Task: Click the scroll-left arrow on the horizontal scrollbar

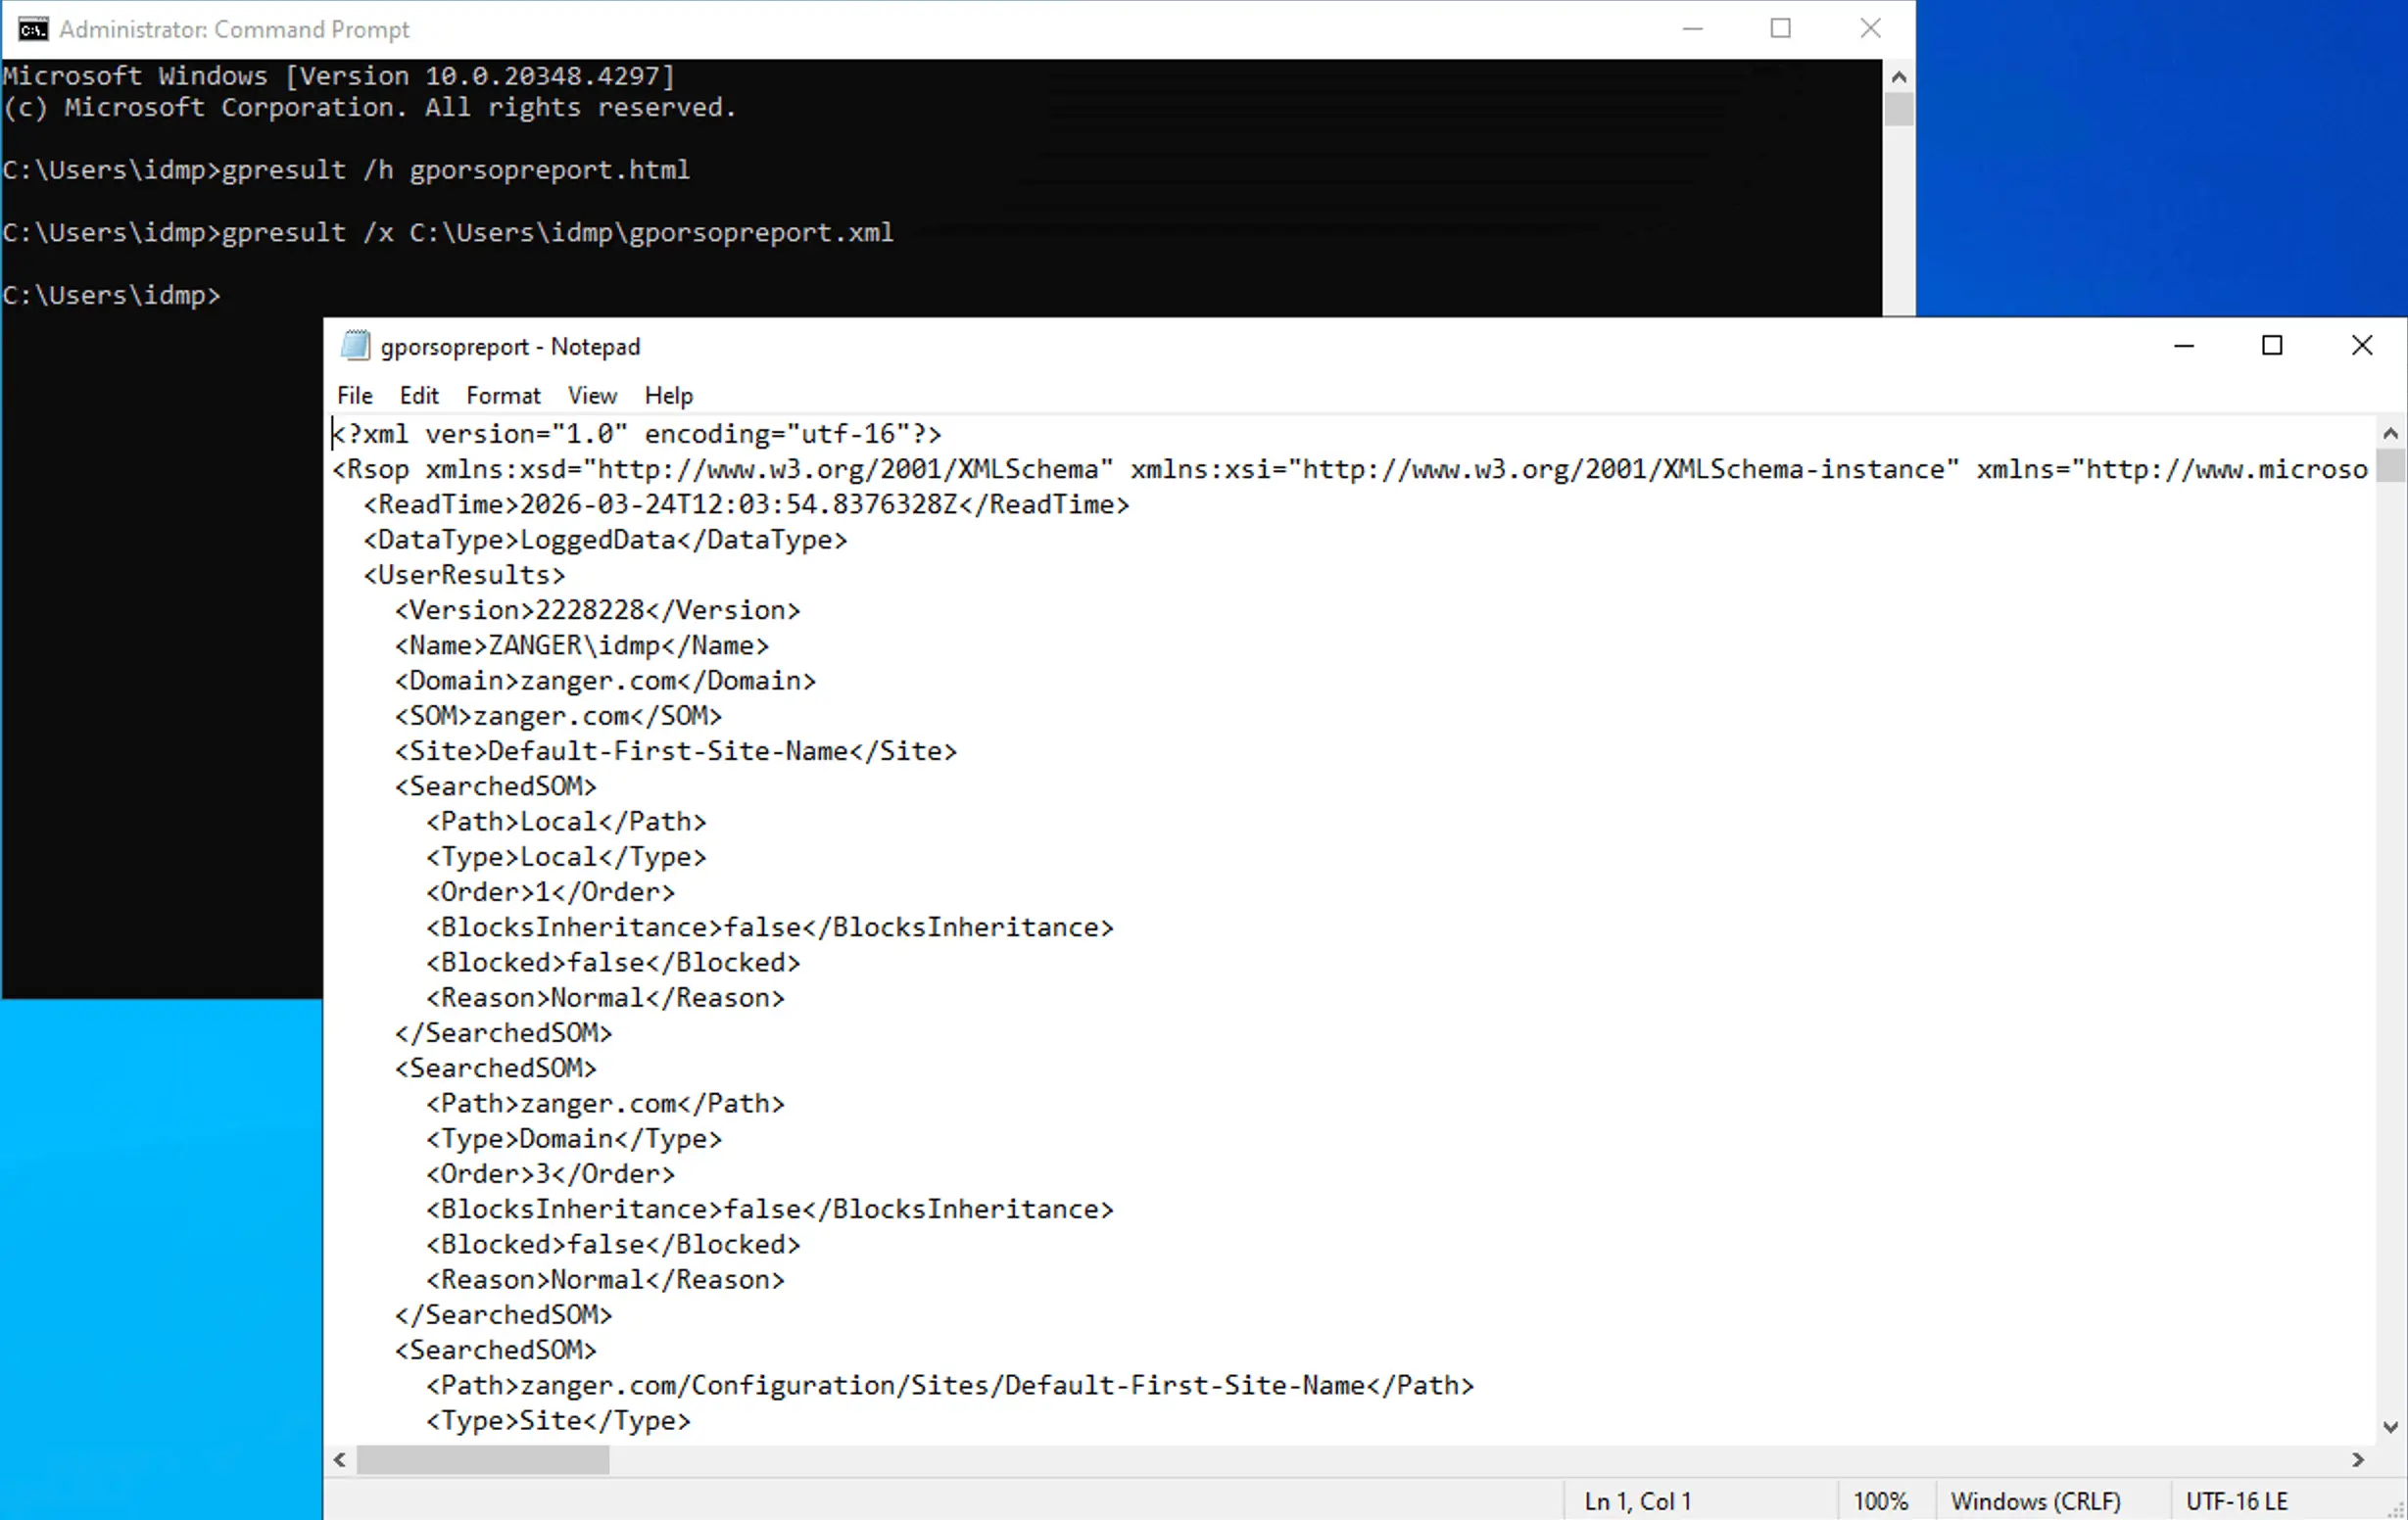Action: click(339, 1460)
